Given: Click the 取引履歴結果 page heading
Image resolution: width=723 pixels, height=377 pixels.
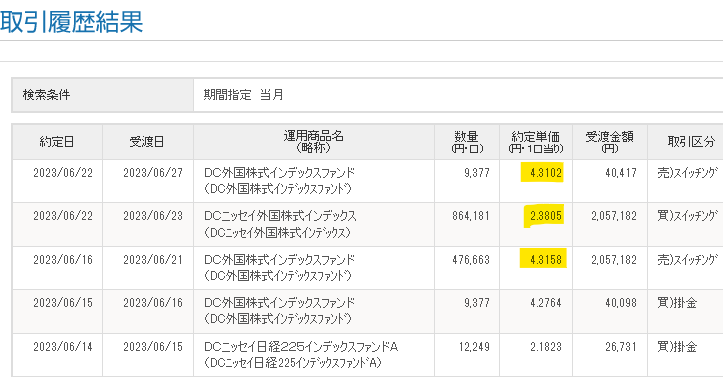Looking at the screenshot, I should [x=71, y=22].
